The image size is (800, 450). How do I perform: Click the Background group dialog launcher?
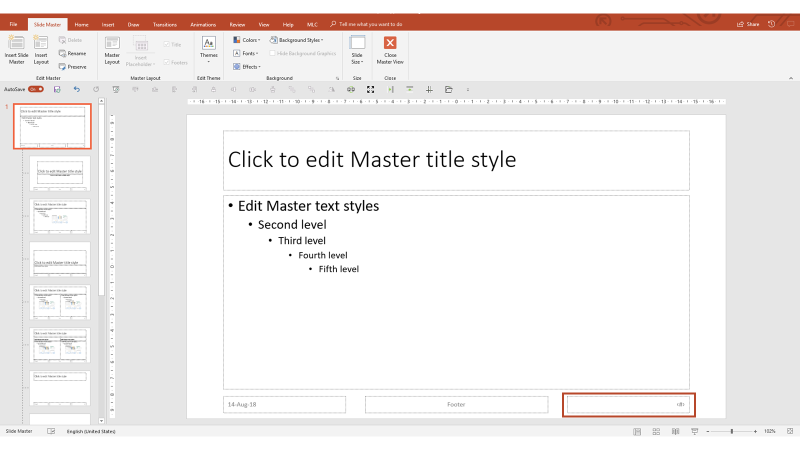tap(337, 79)
